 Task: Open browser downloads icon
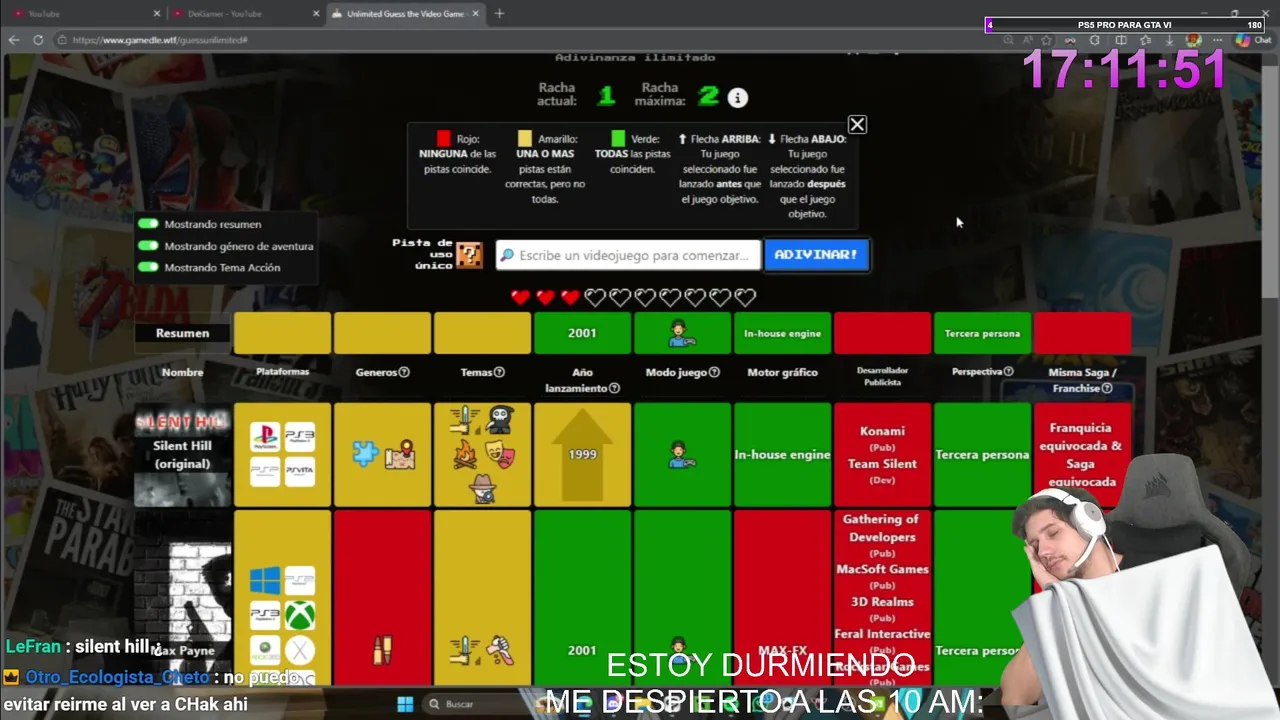pos(1169,40)
